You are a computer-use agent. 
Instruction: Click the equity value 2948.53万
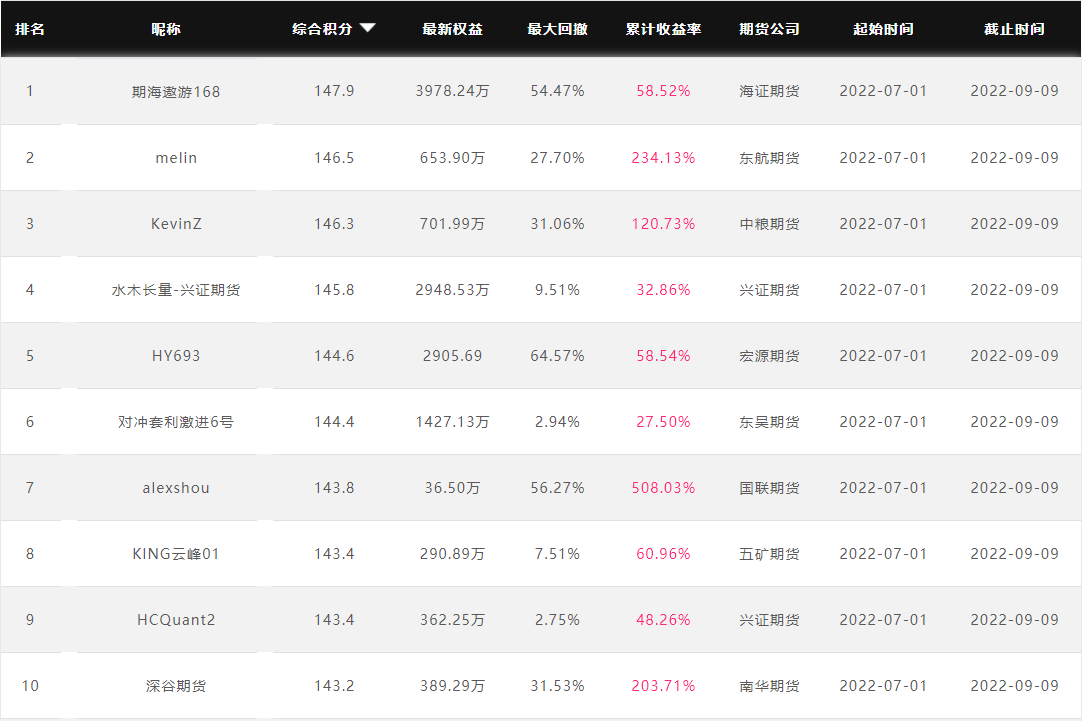pos(452,290)
